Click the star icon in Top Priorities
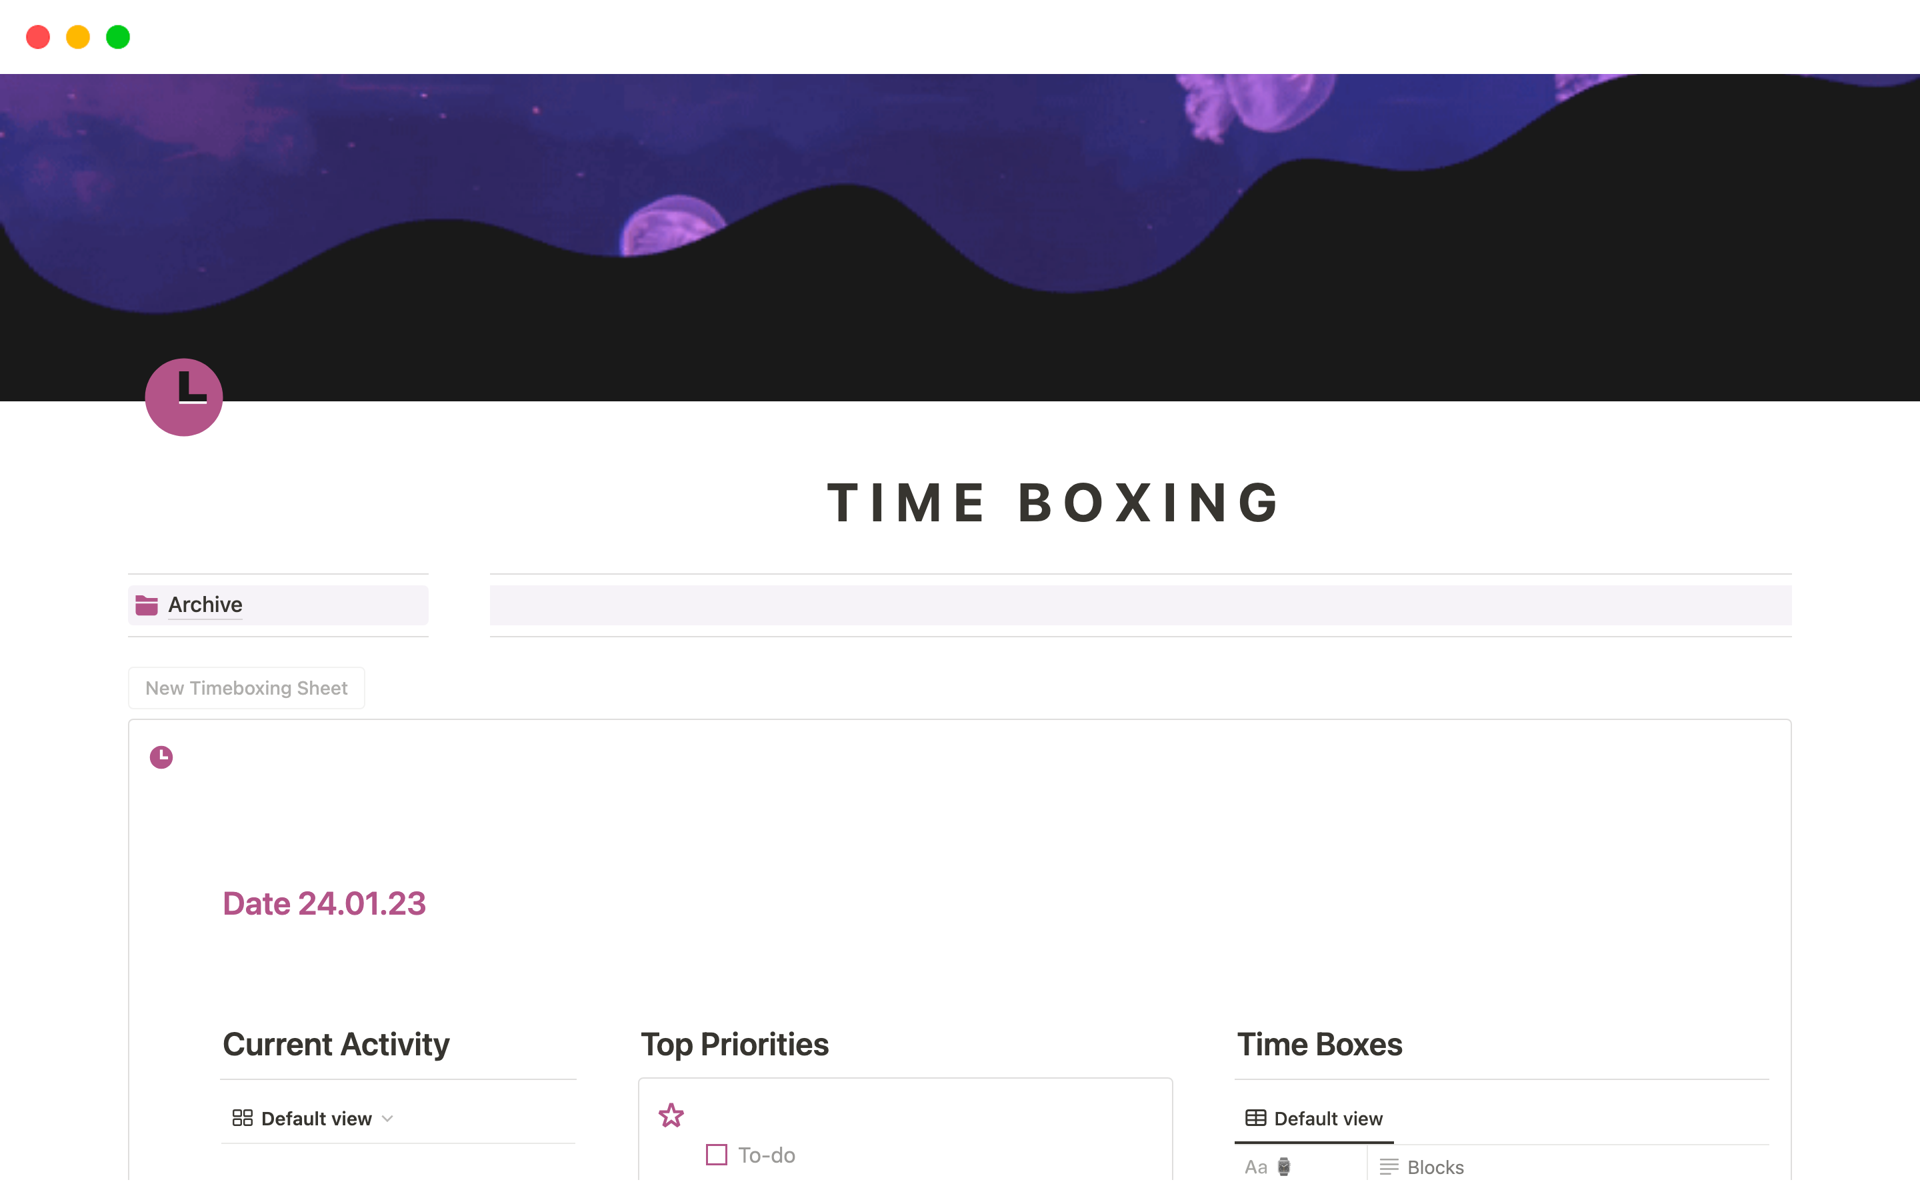 click(671, 1115)
